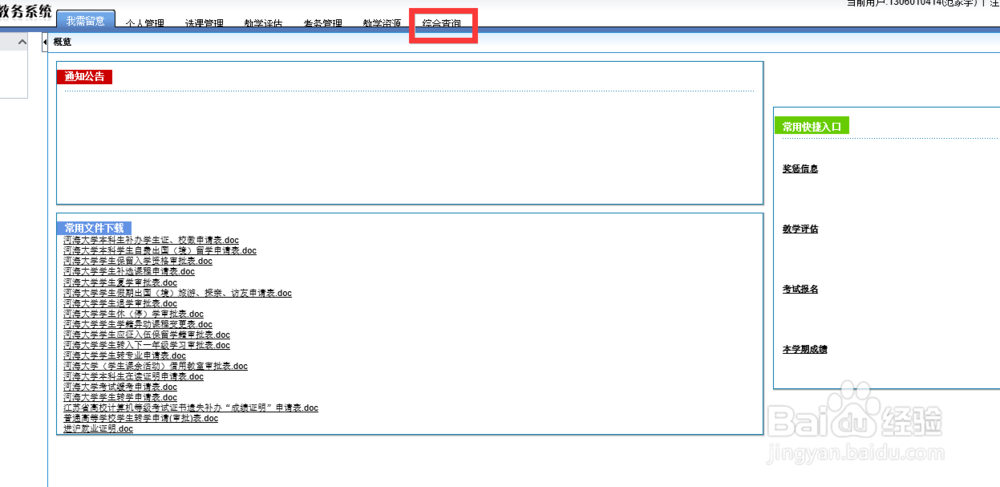Download 普通高等学校学生转学申请(审批)表.doc
The height and width of the screenshot is (487, 1000).
pyautogui.click(x=140, y=419)
